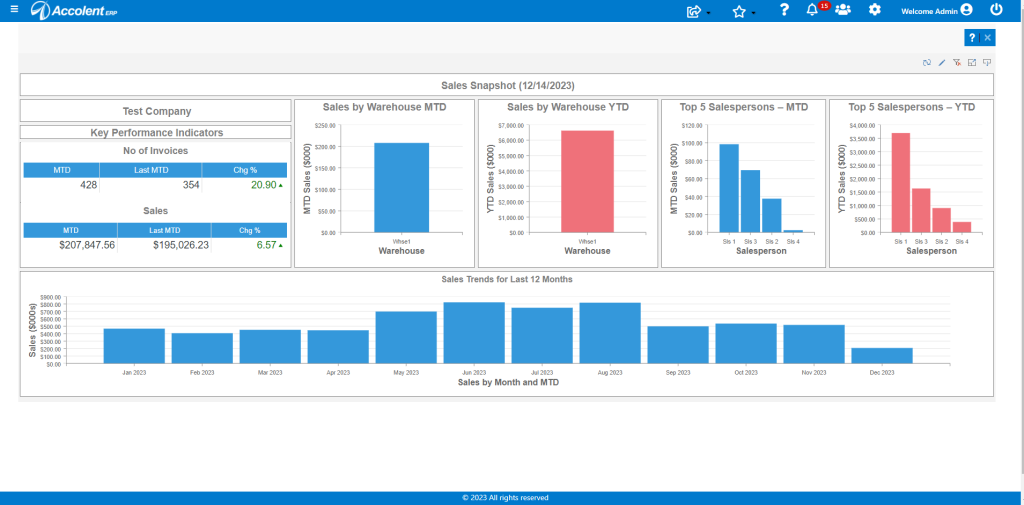Click the pin icon in dashboard toolbar
Screen dimensions: 1024x505
[987, 63]
